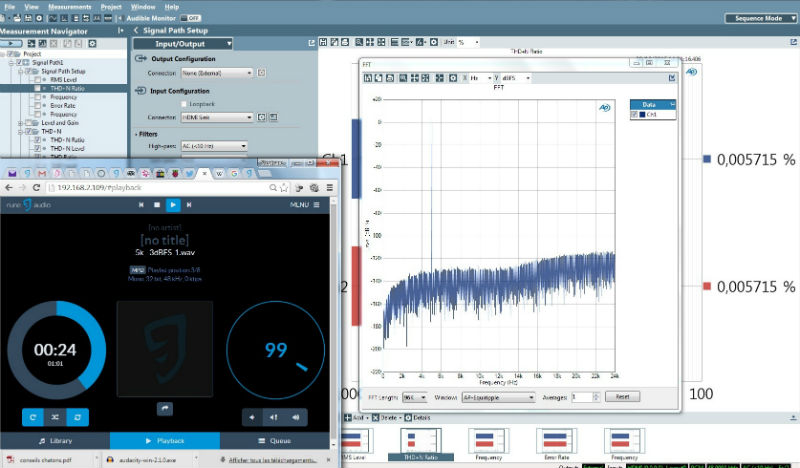Stop playback in RuneAudio

(x=157, y=205)
